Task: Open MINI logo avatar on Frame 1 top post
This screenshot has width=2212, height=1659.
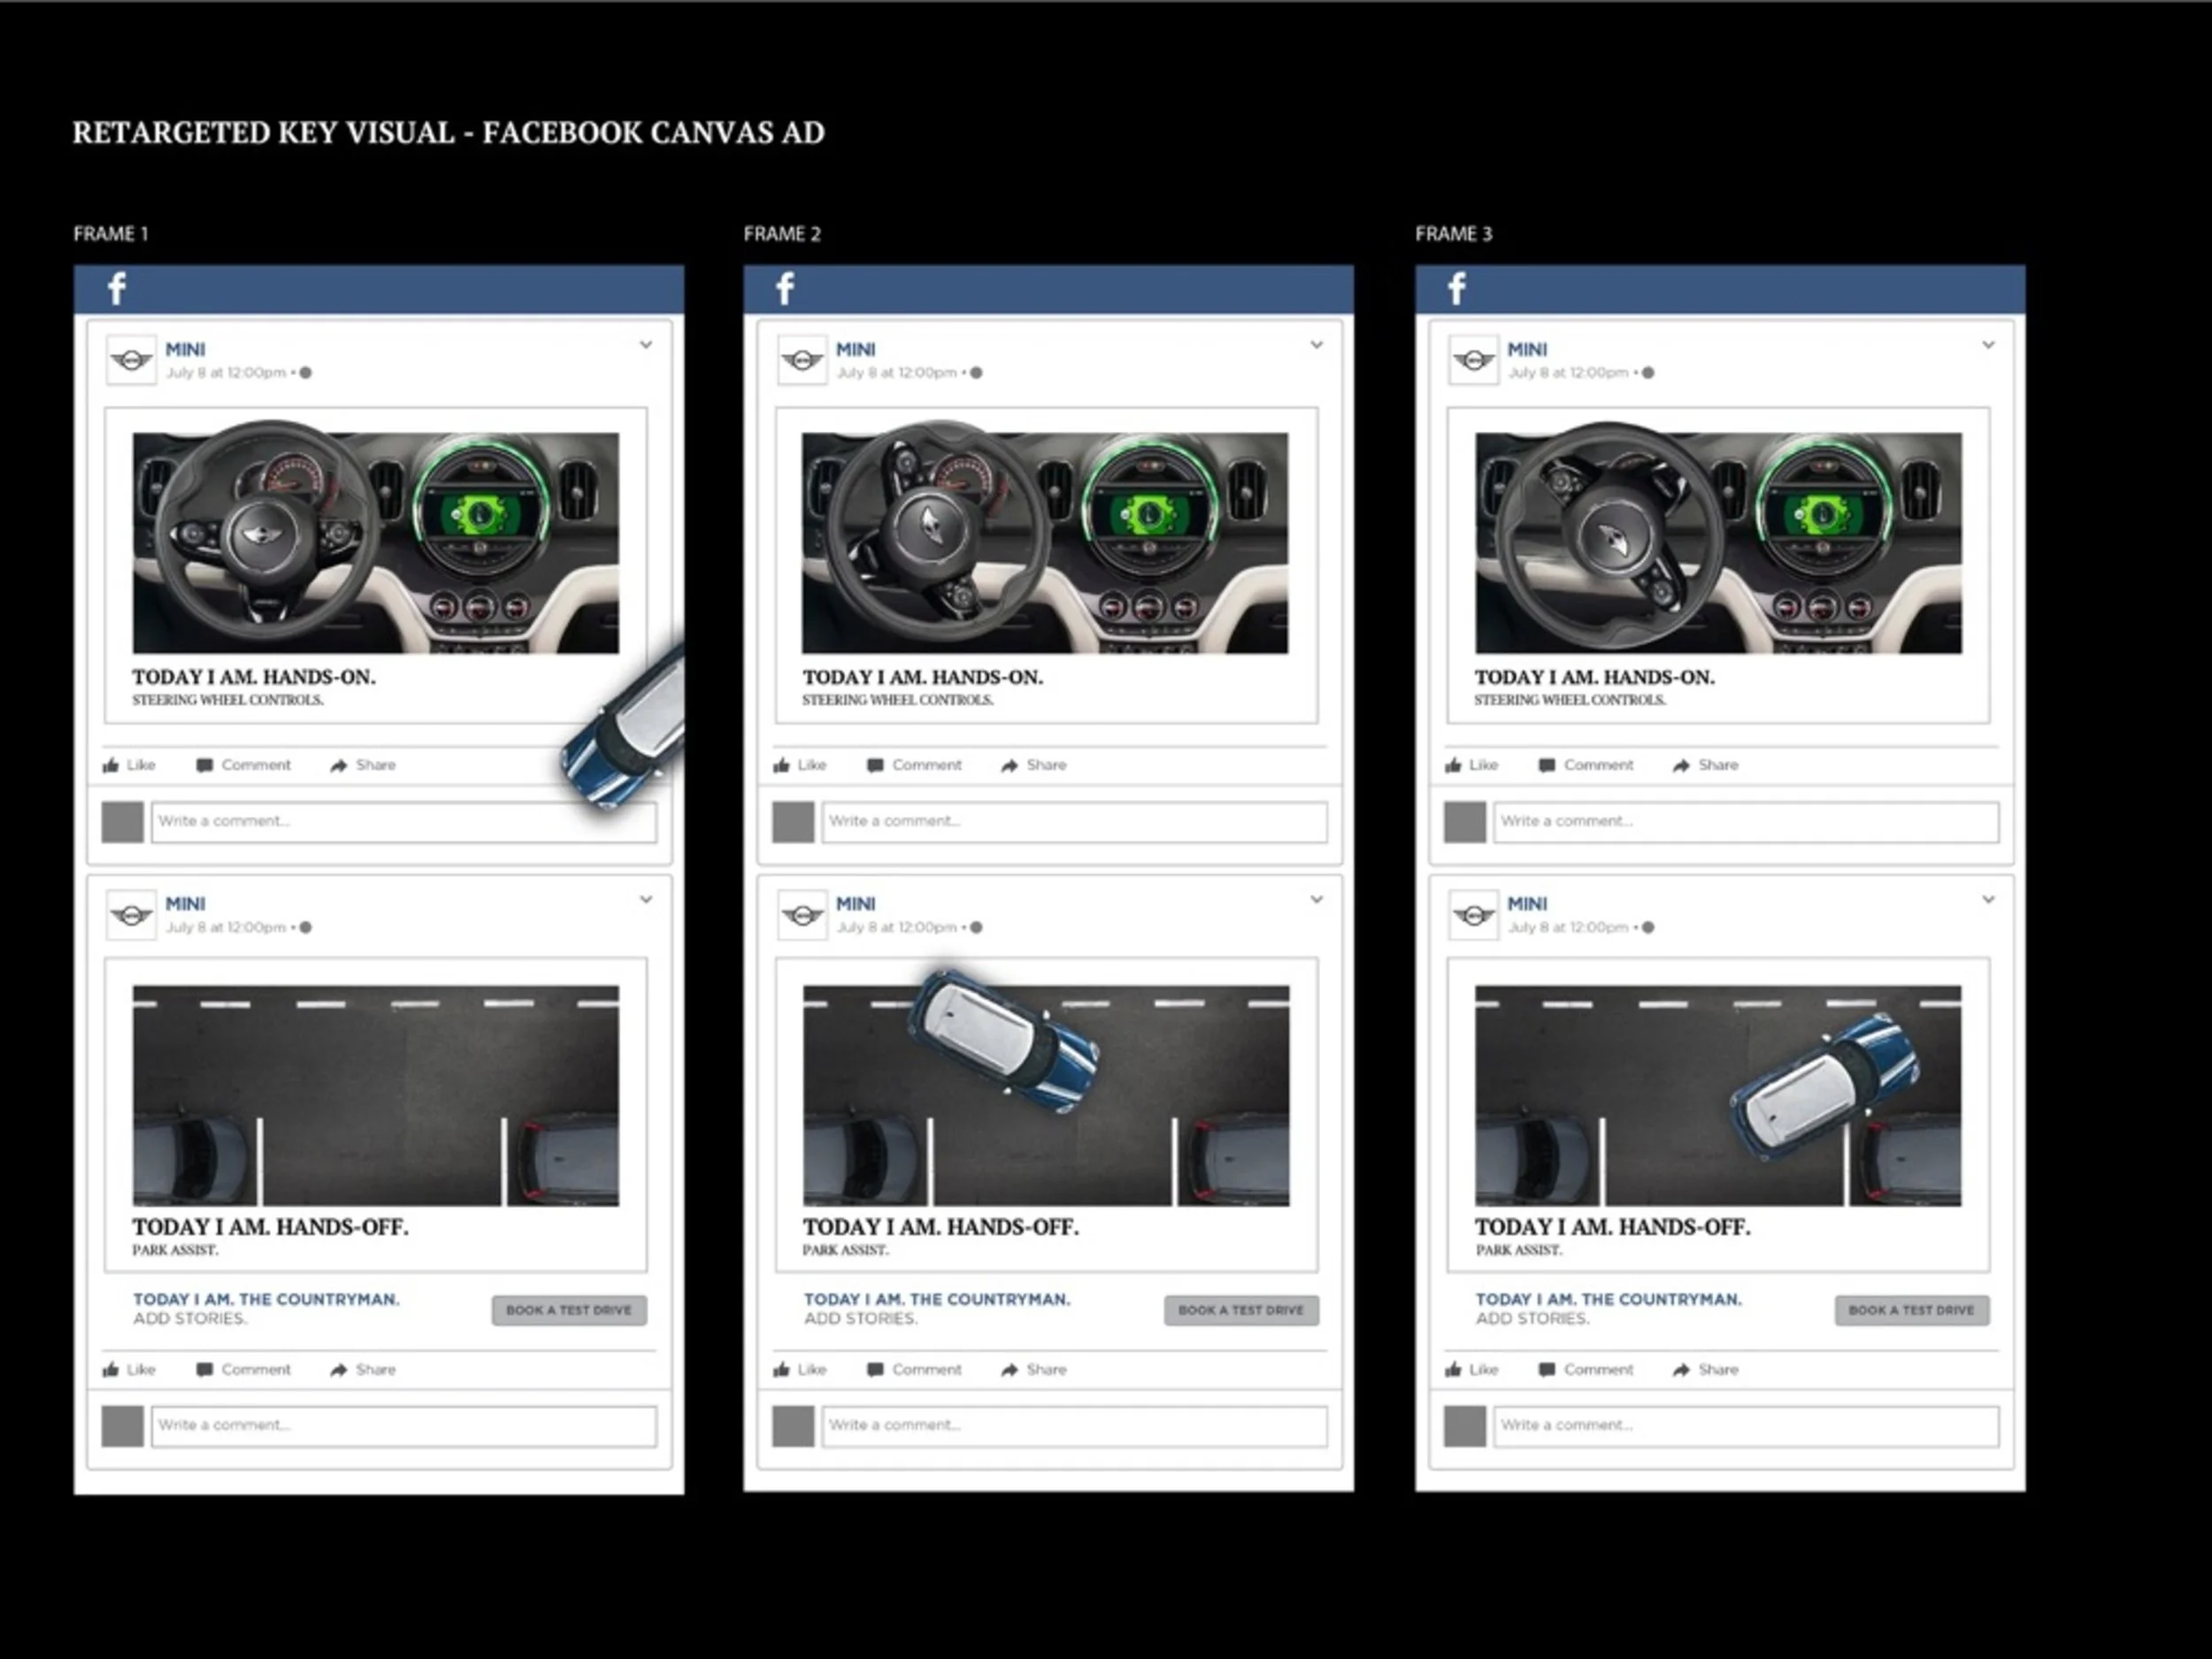Action: point(131,360)
